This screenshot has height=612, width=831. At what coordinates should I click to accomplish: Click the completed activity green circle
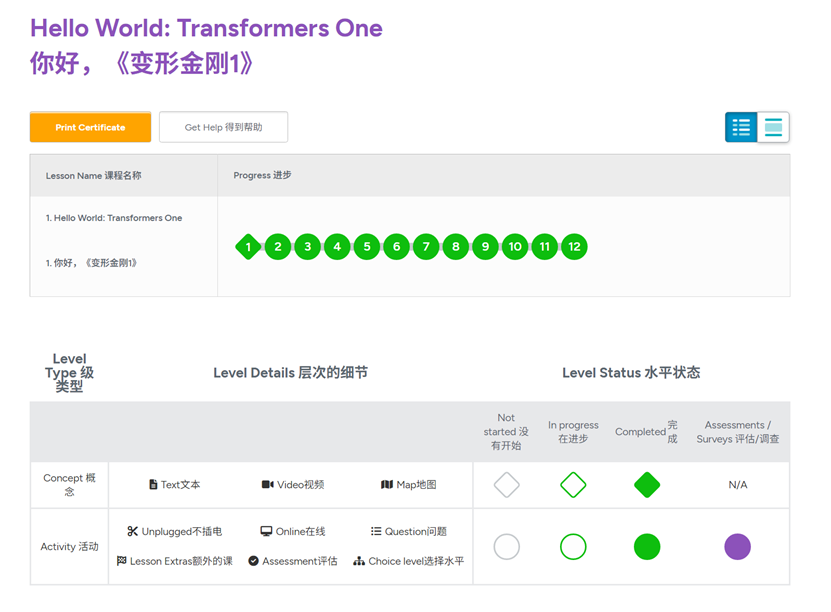647,547
